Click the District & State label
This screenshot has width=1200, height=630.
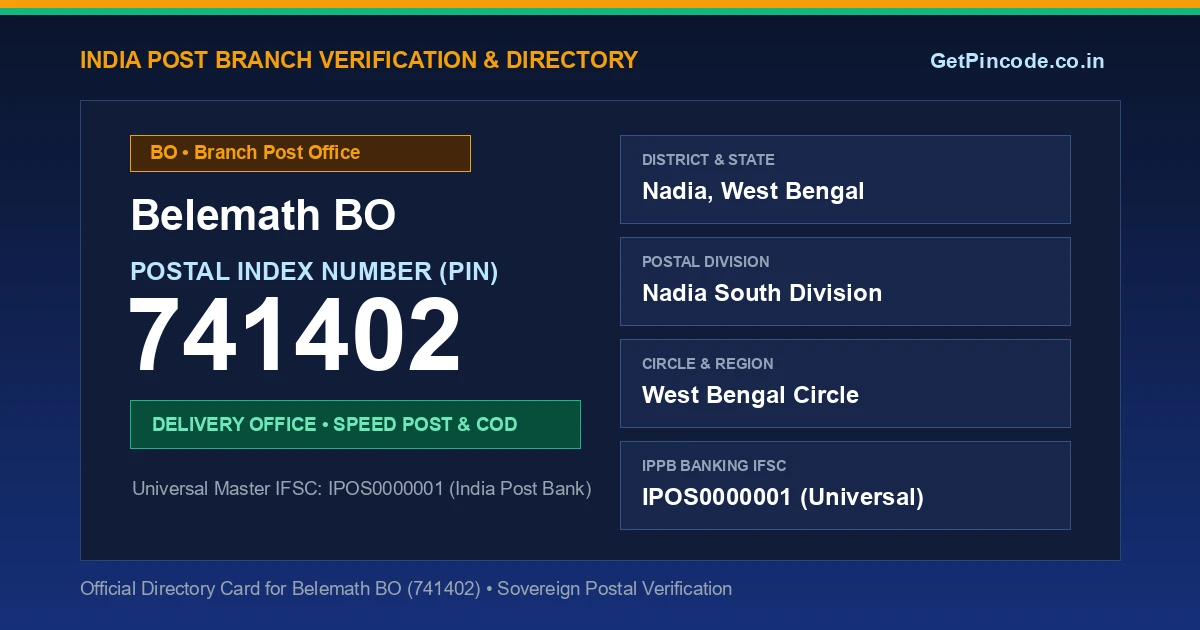708,160
